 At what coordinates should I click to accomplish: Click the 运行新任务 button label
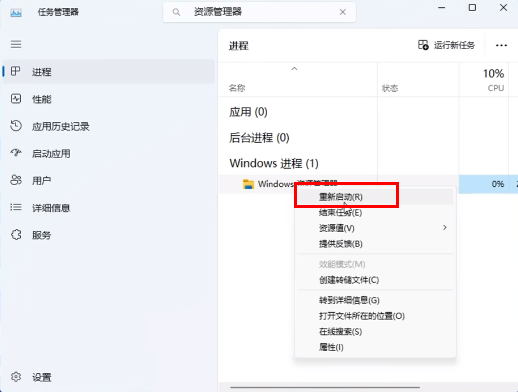click(x=454, y=45)
